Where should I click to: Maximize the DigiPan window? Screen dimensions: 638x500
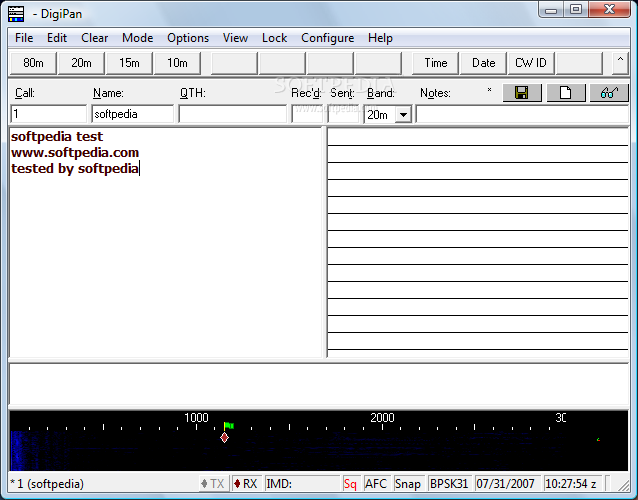[576, 9]
